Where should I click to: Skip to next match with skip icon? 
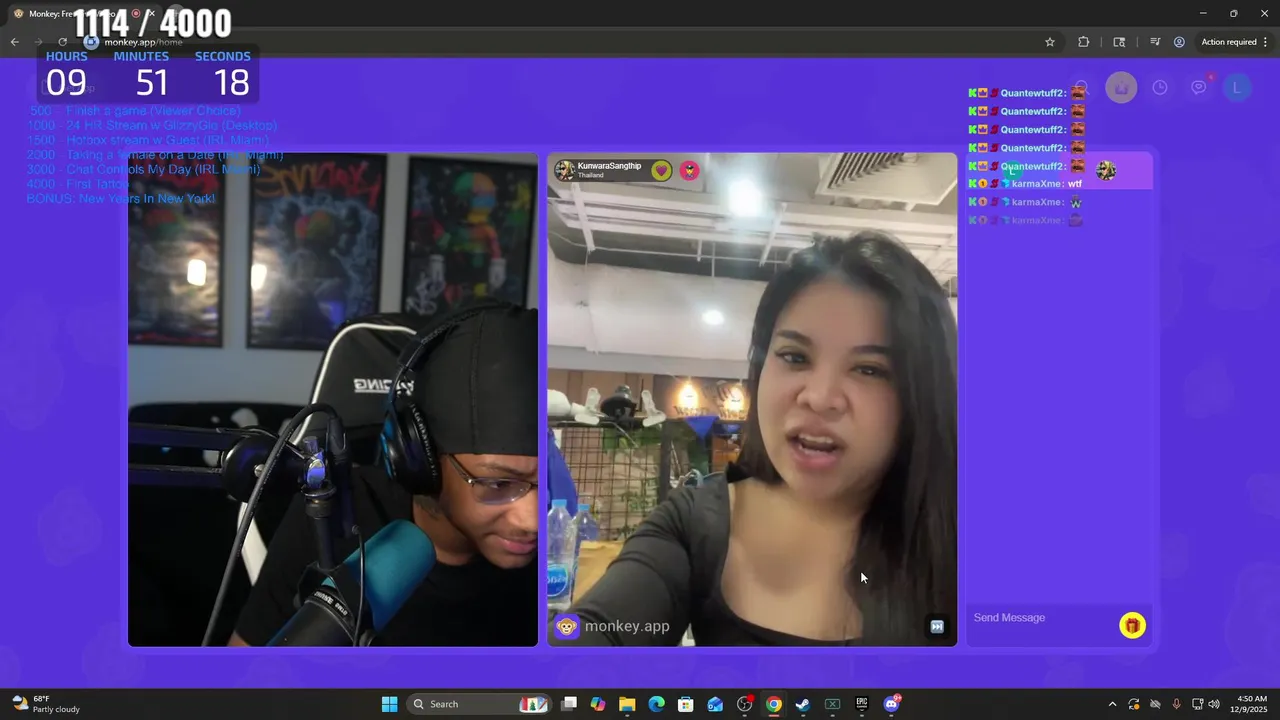coord(937,626)
